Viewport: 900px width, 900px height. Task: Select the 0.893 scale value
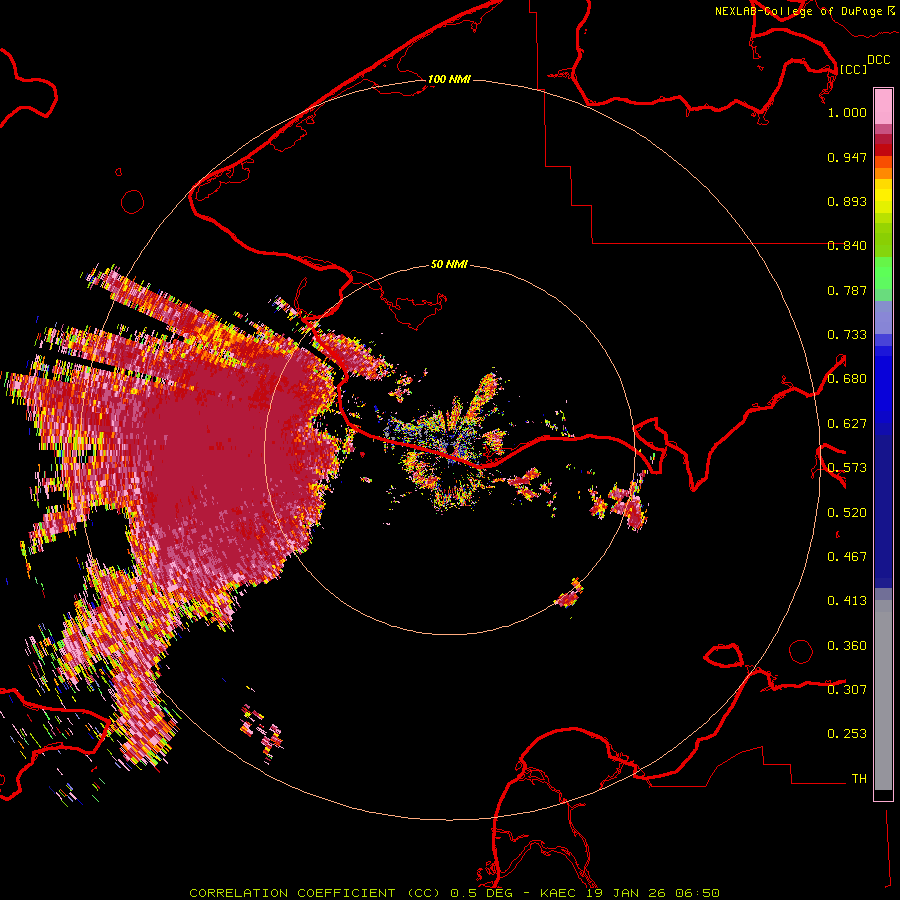pos(847,201)
